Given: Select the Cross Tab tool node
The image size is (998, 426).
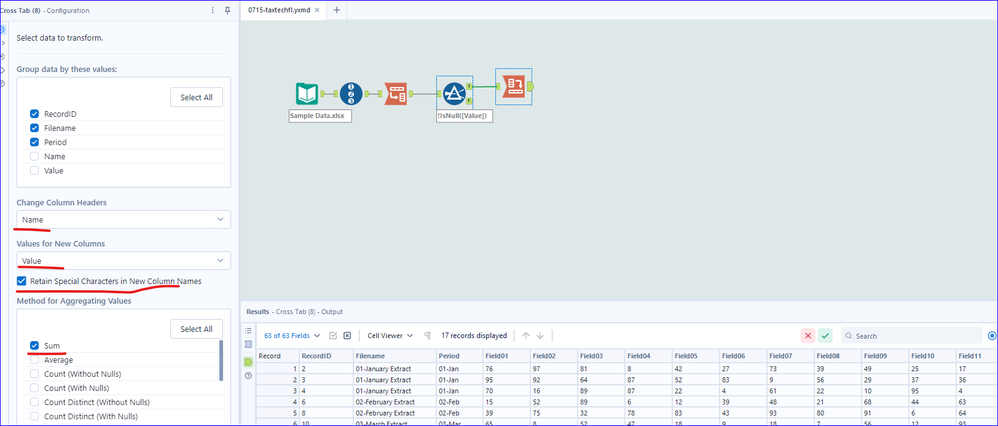Looking at the screenshot, I should [x=513, y=86].
